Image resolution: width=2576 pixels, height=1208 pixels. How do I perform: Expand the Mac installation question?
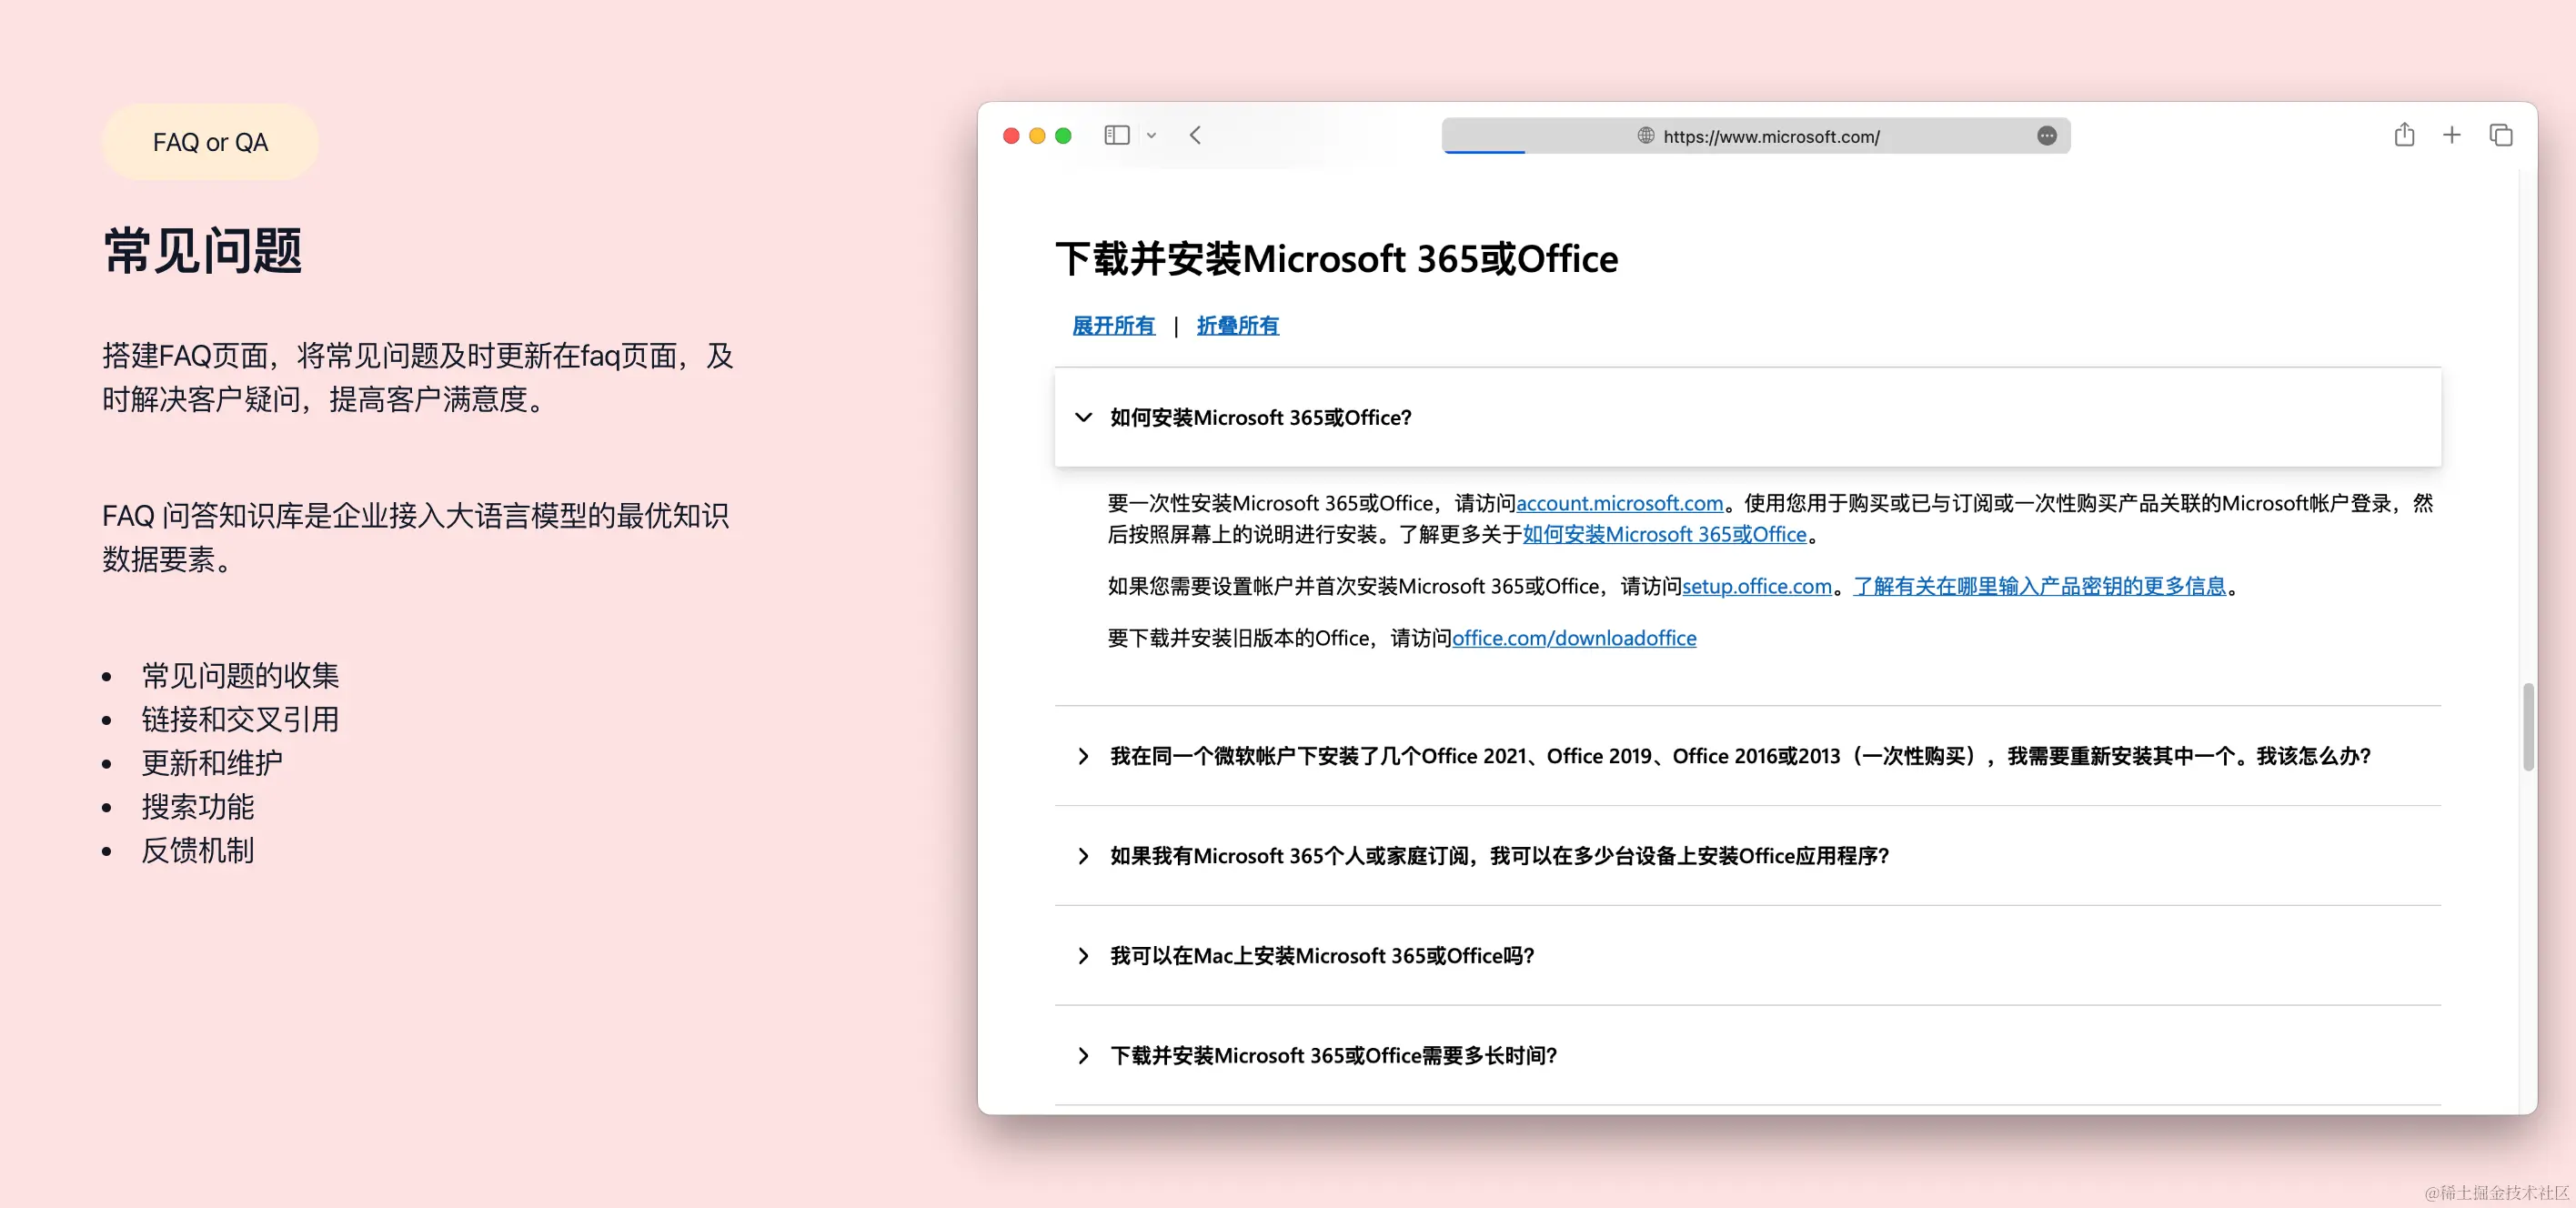[1321, 956]
